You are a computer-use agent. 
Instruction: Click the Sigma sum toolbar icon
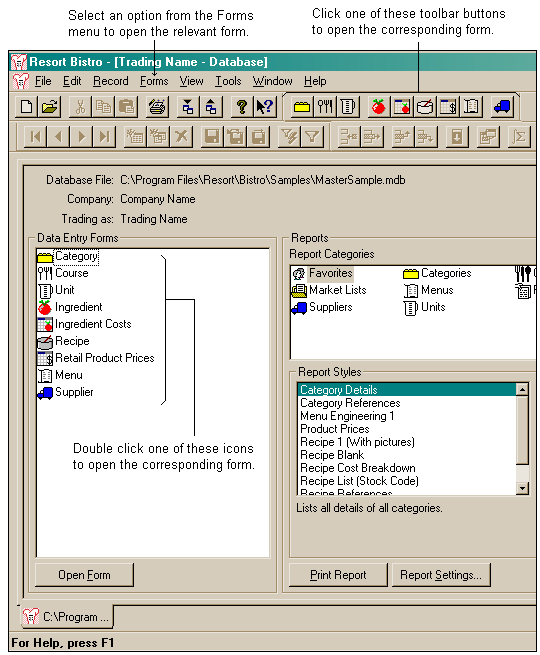click(519, 137)
